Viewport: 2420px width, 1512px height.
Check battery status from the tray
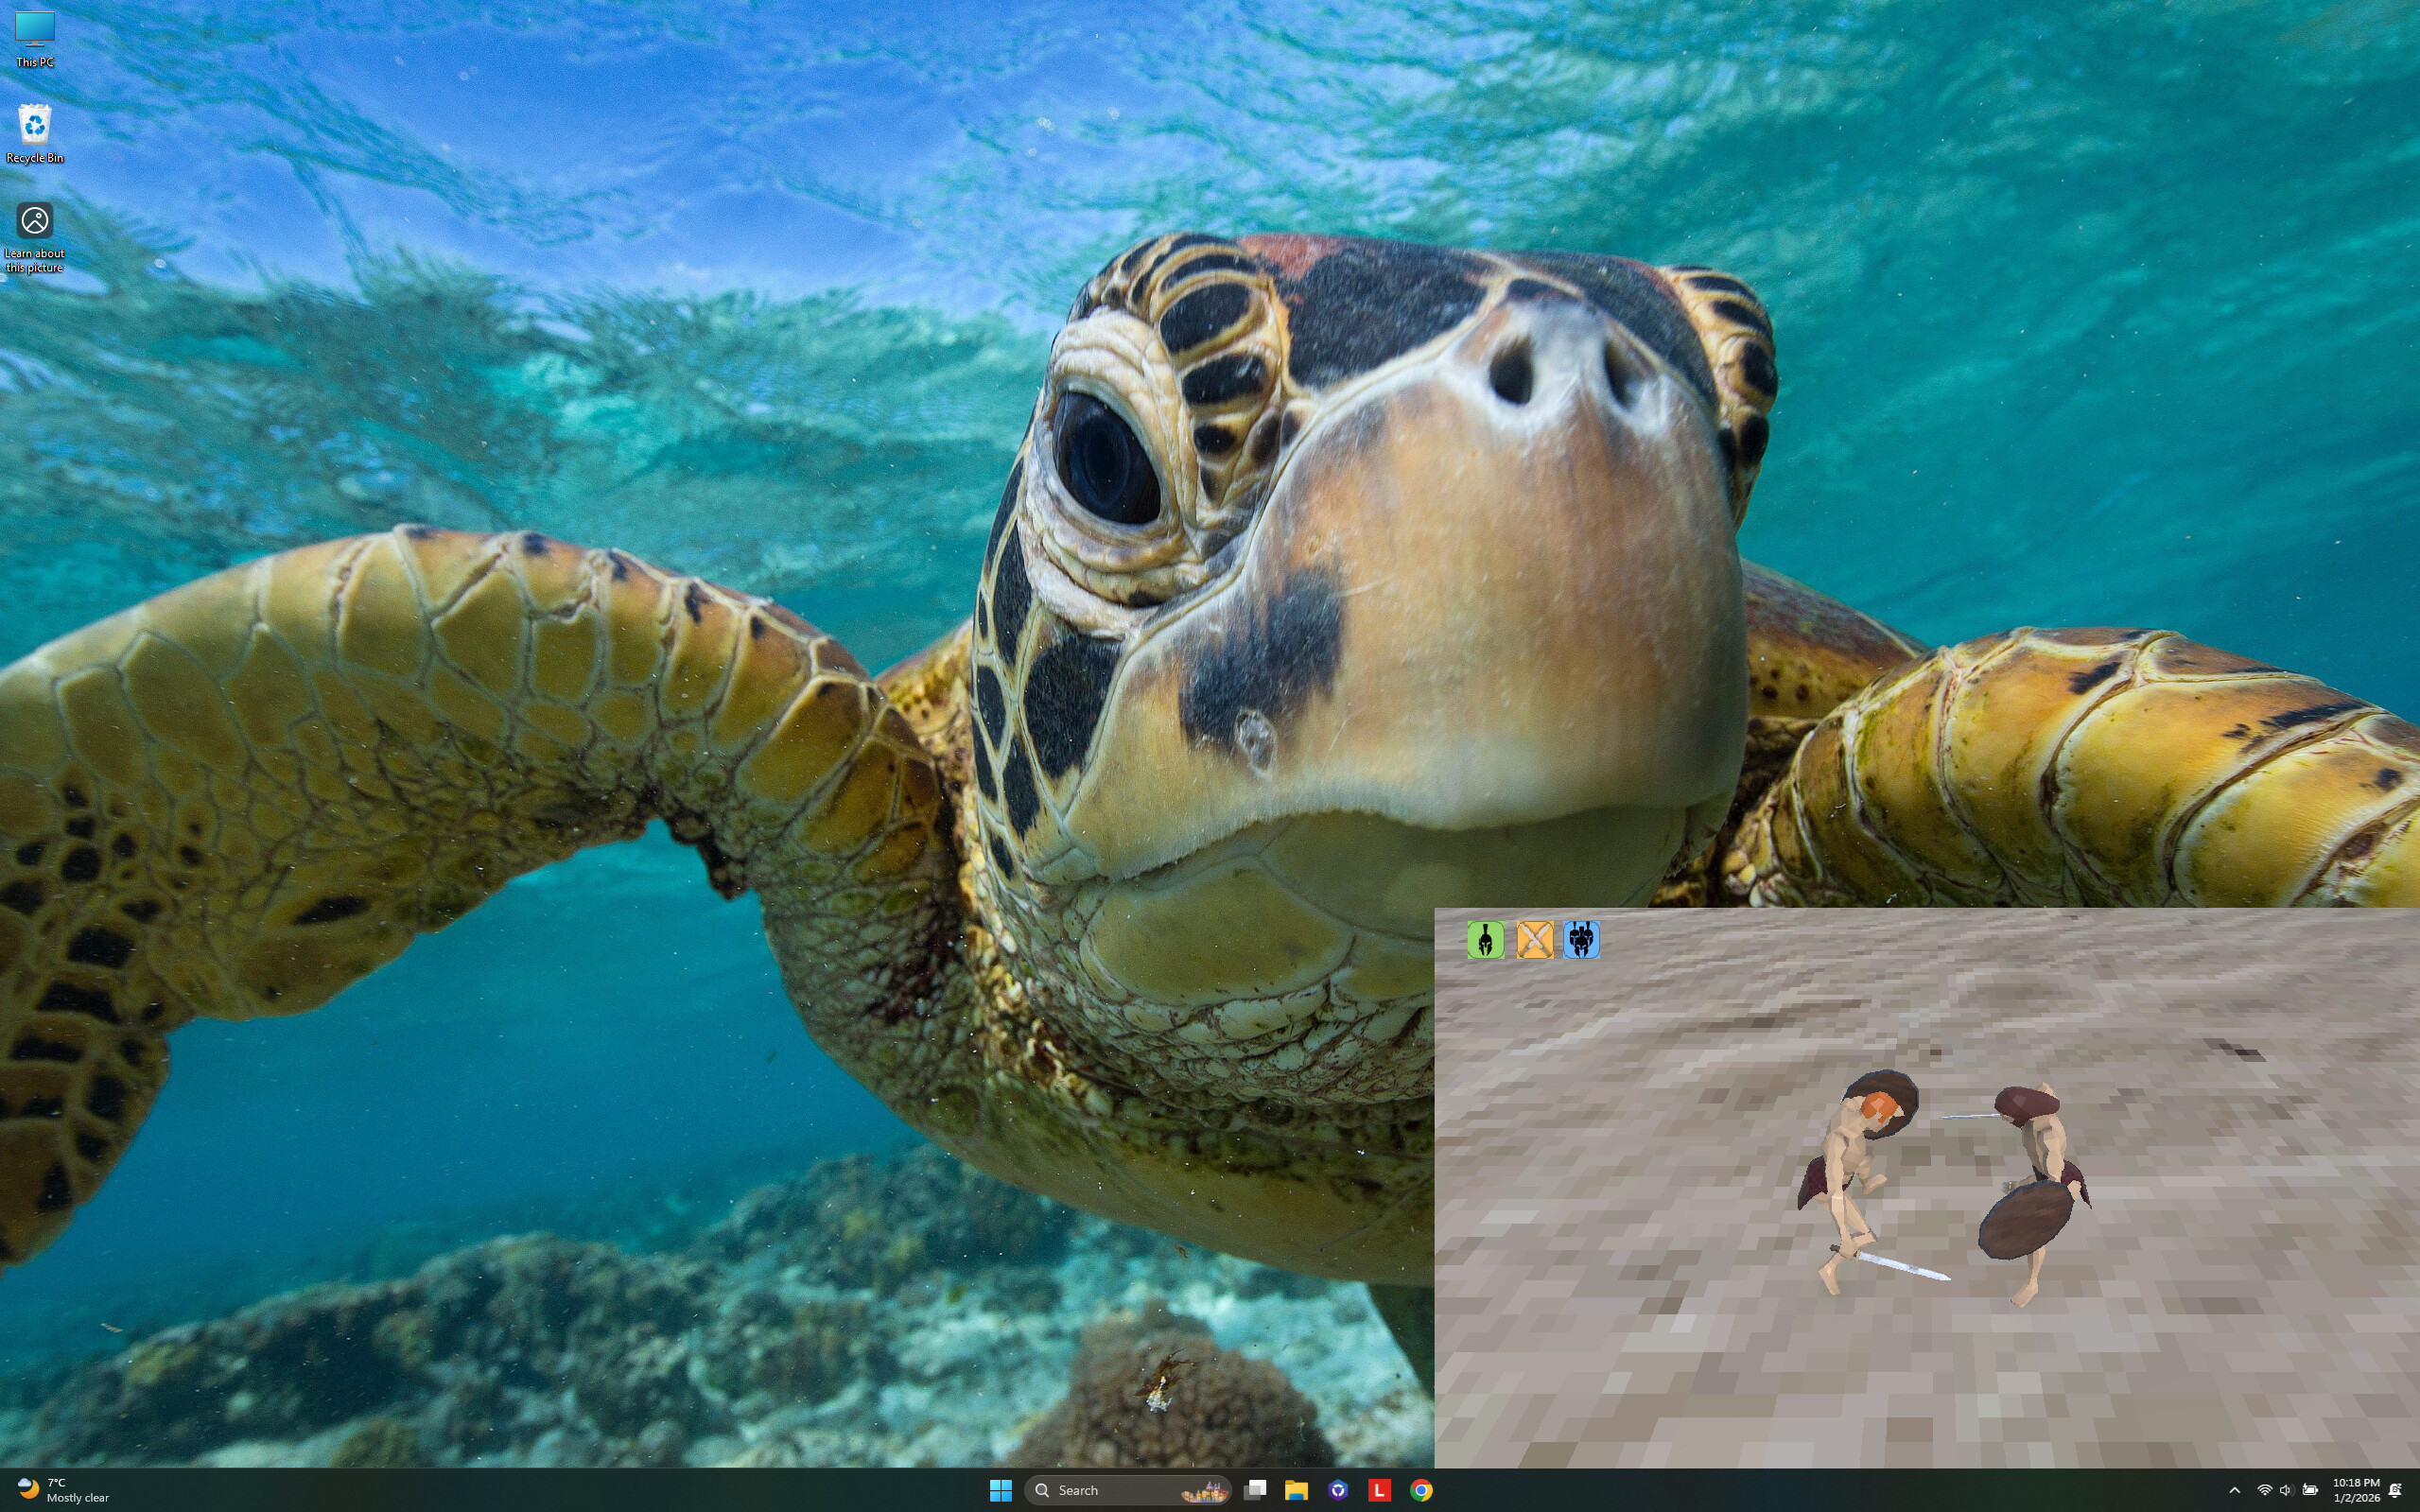click(2309, 1490)
